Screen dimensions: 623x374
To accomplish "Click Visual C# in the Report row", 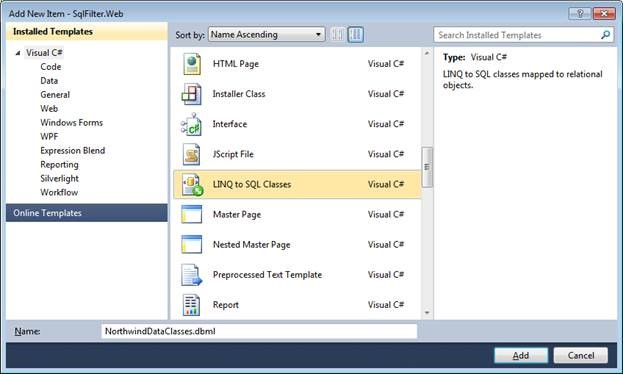I will (x=386, y=305).
